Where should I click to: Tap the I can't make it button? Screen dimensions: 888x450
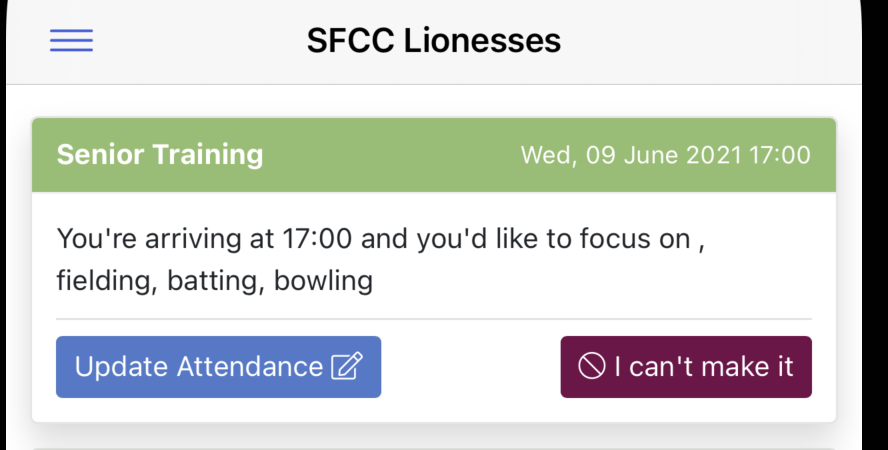[686, 367]
